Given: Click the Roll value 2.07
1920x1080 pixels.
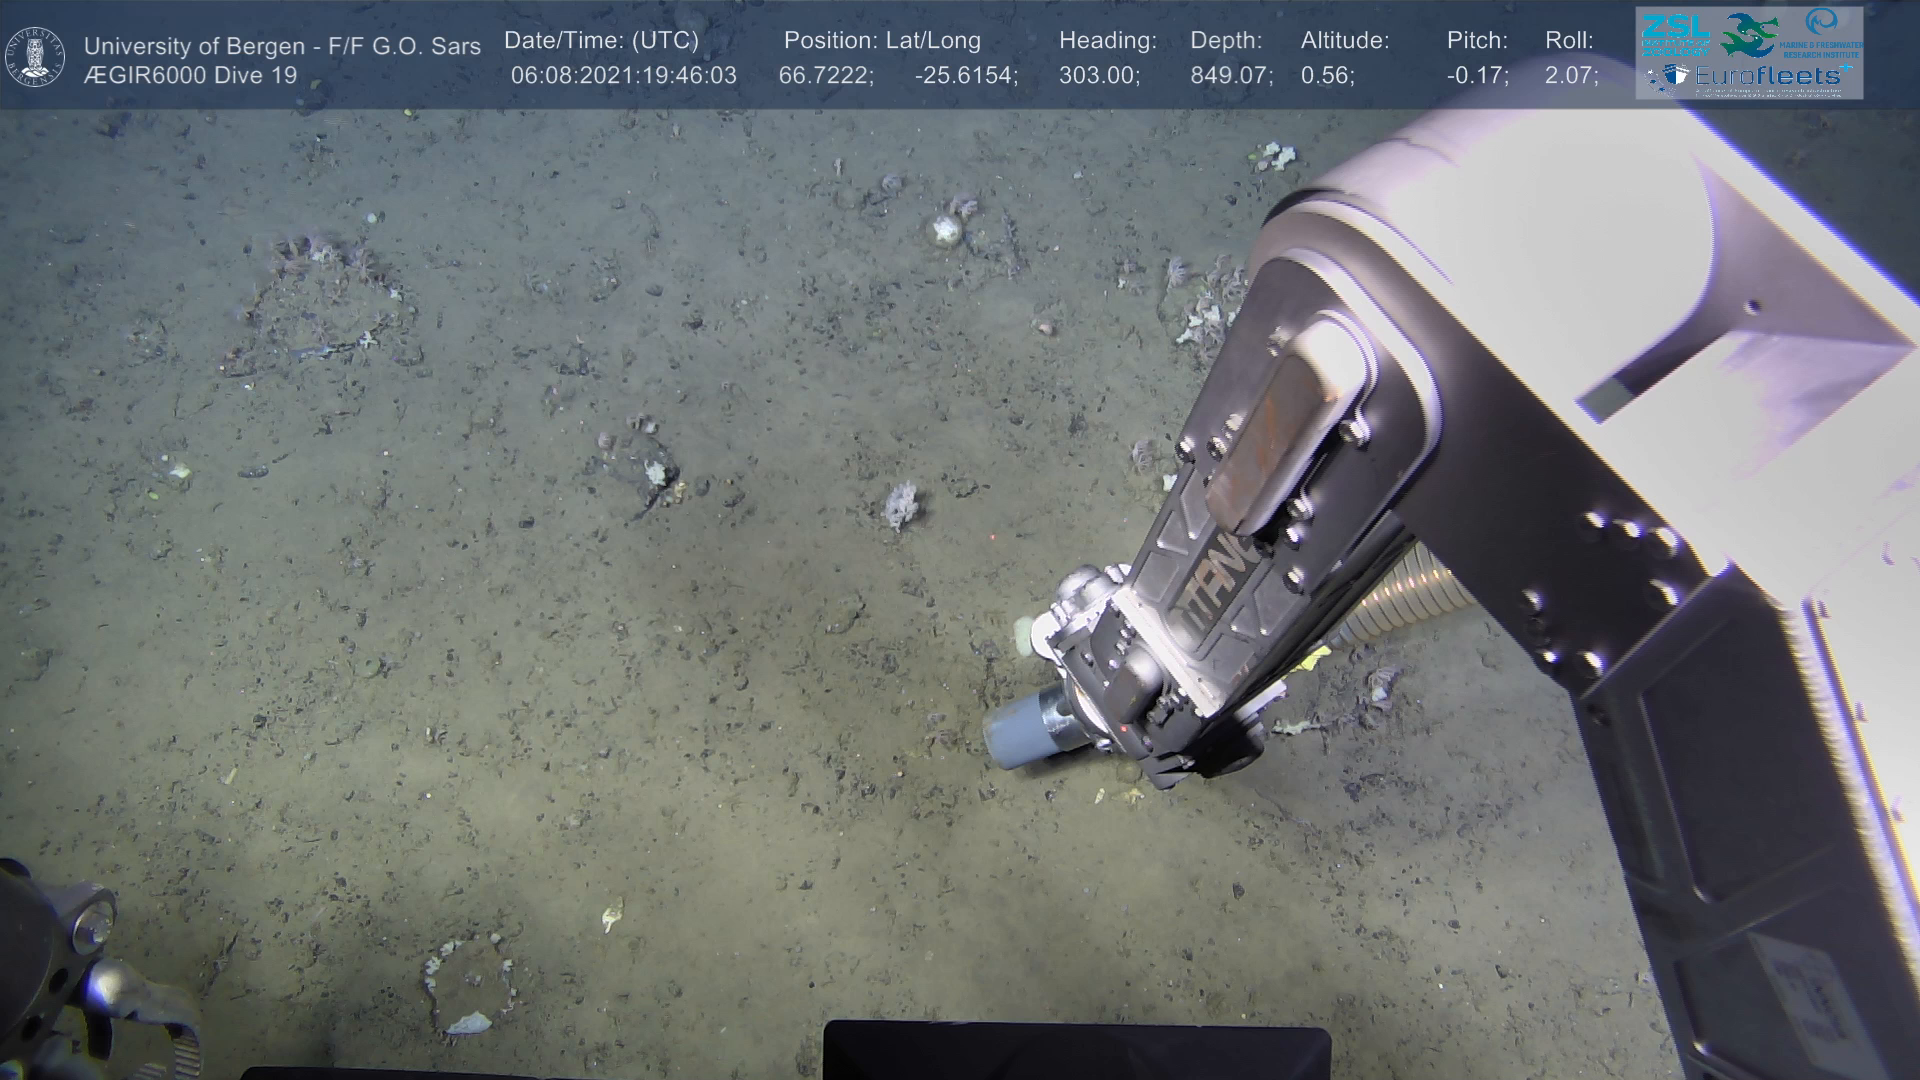Looking at the screenshot, I should [x=1569, y=76].
